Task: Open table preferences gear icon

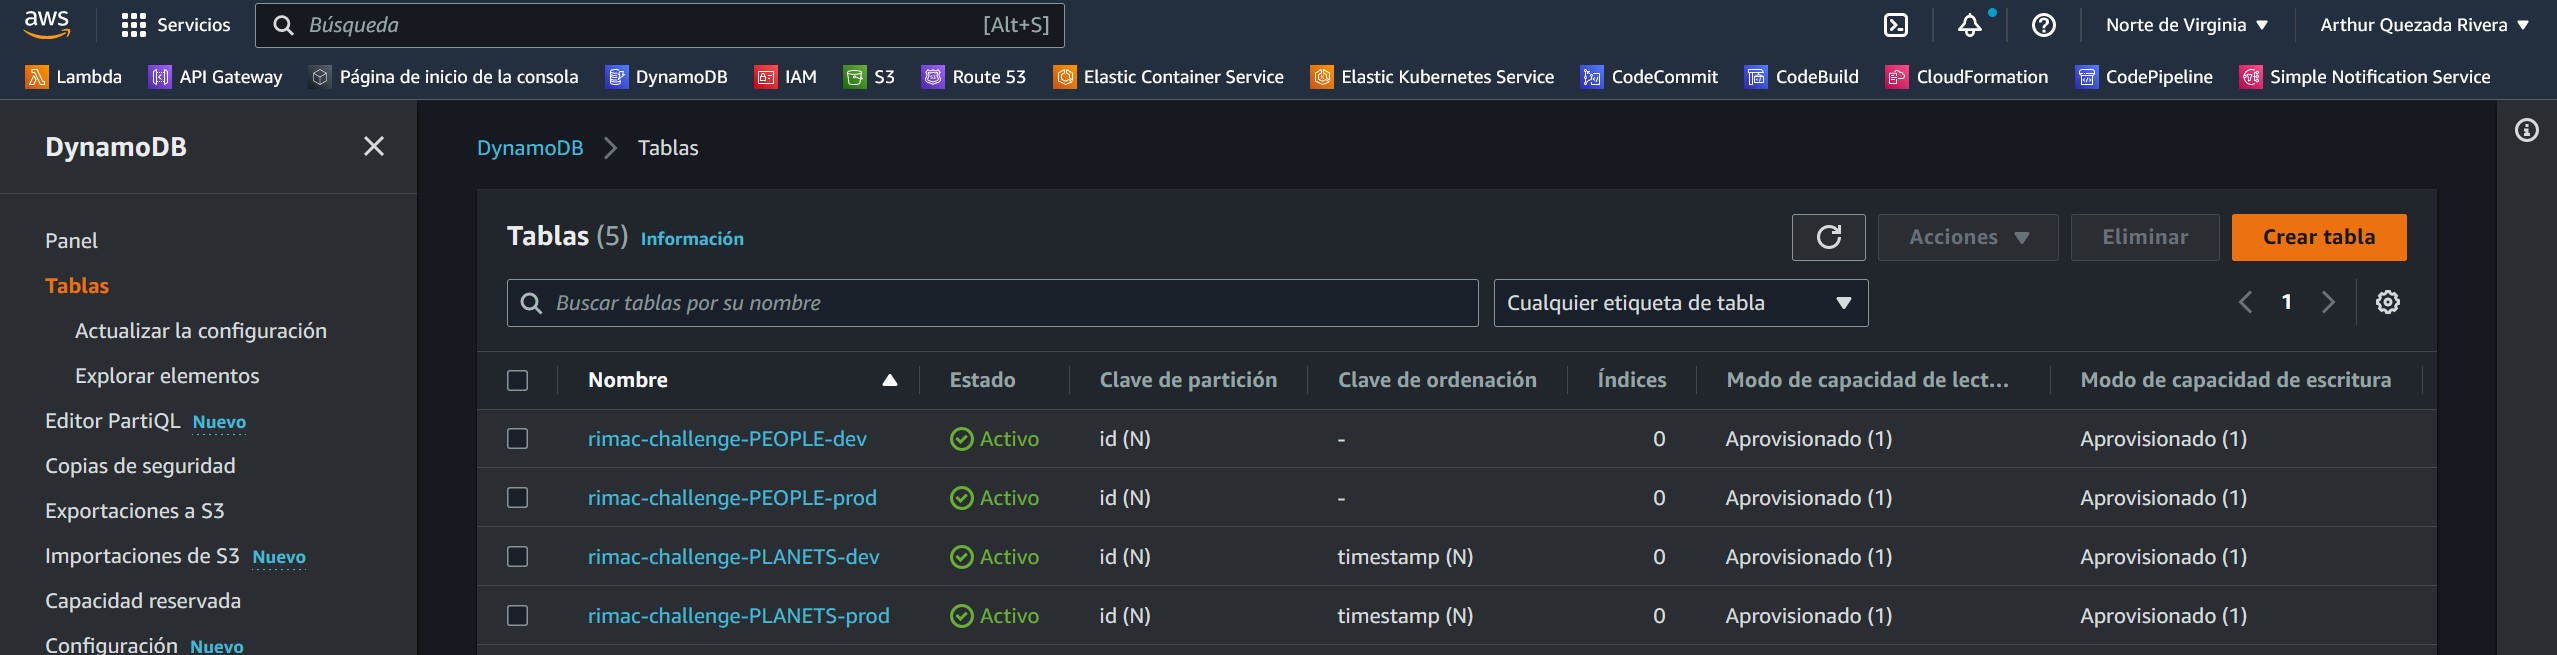Action: tap(2387, 302)
